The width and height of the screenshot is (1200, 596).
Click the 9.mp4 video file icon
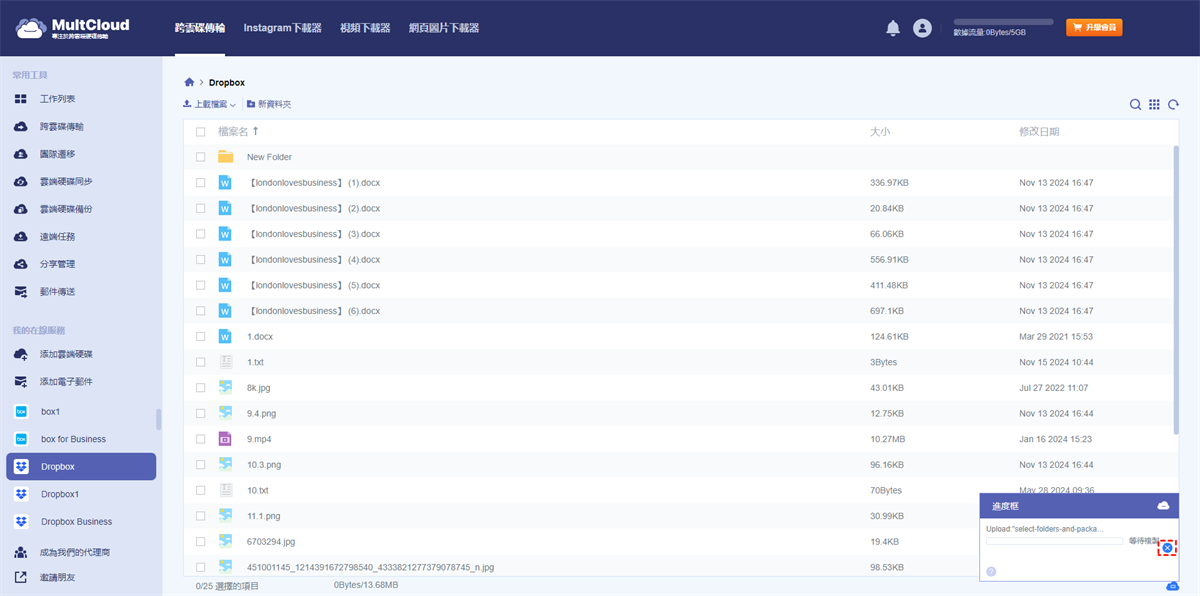tap(226, 439)
